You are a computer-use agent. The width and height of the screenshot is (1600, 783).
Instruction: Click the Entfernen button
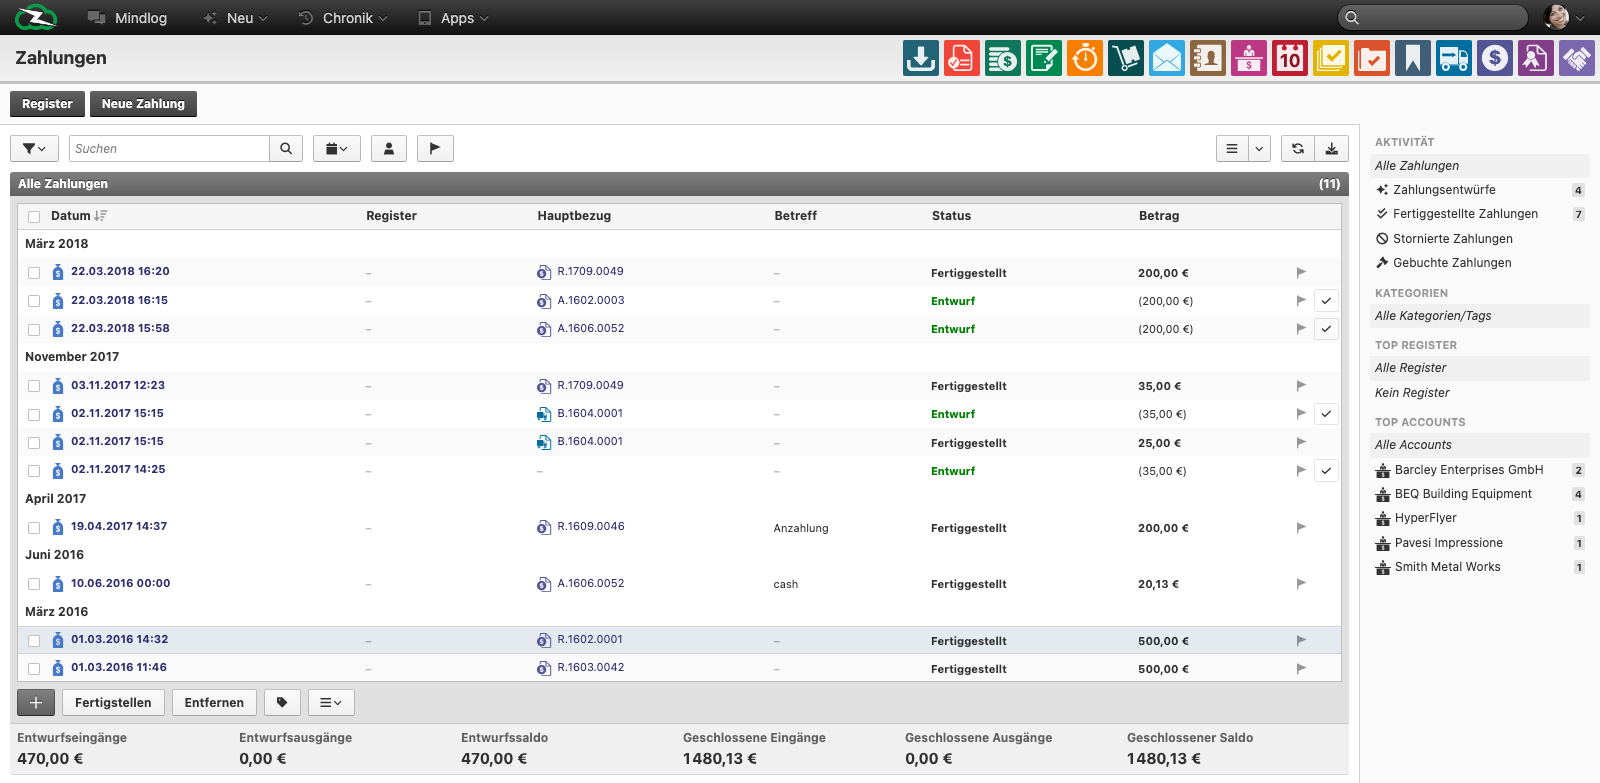point(214,702)
